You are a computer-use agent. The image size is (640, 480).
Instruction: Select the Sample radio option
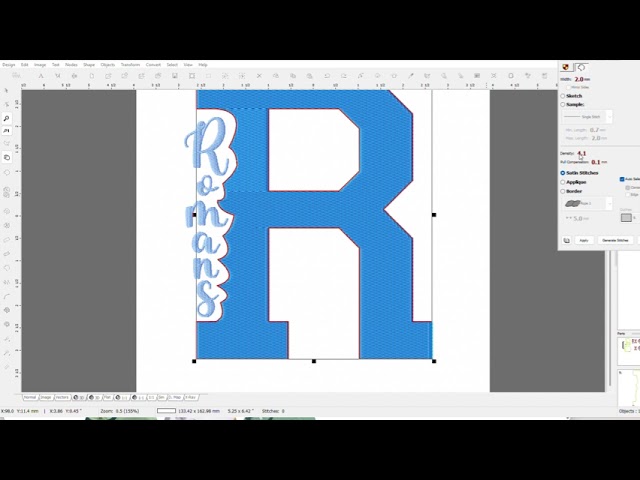pyautogui.click(x=563, y=104)
